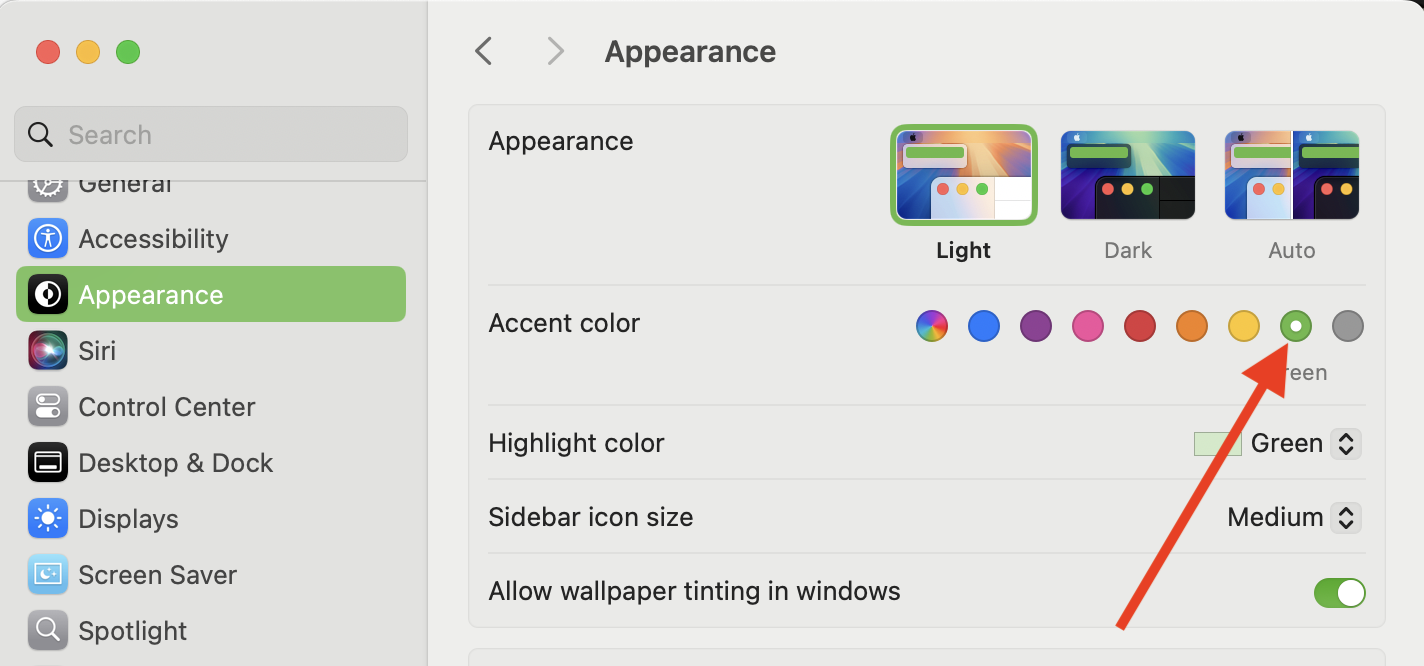This screenshot has width=1424, height=666.
Task: Select the Desktop & Dock icon
Action: pyautogui.click(x=48, y=463)
